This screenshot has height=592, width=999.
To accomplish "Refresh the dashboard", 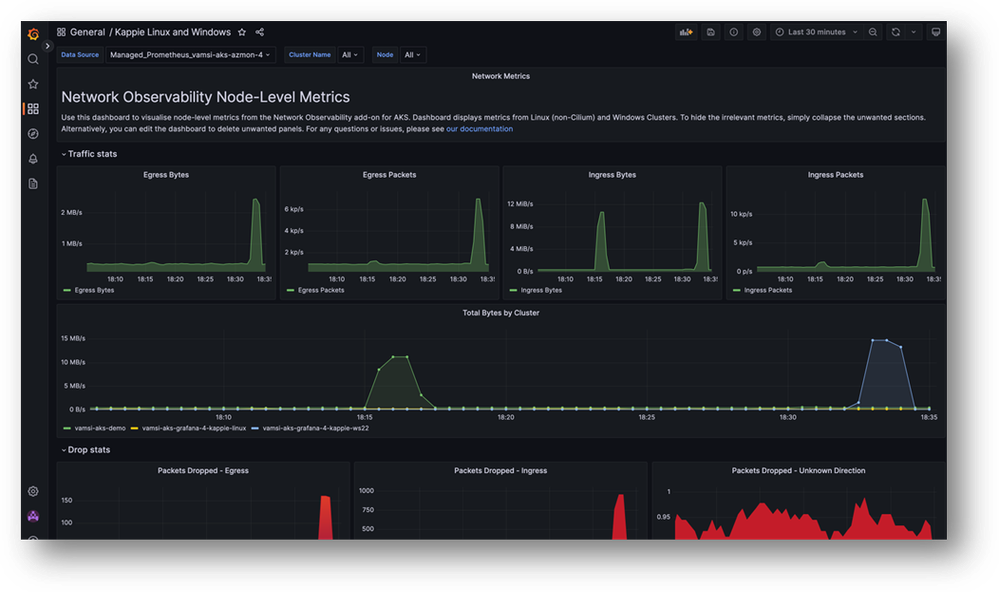I will pos(896,32).
